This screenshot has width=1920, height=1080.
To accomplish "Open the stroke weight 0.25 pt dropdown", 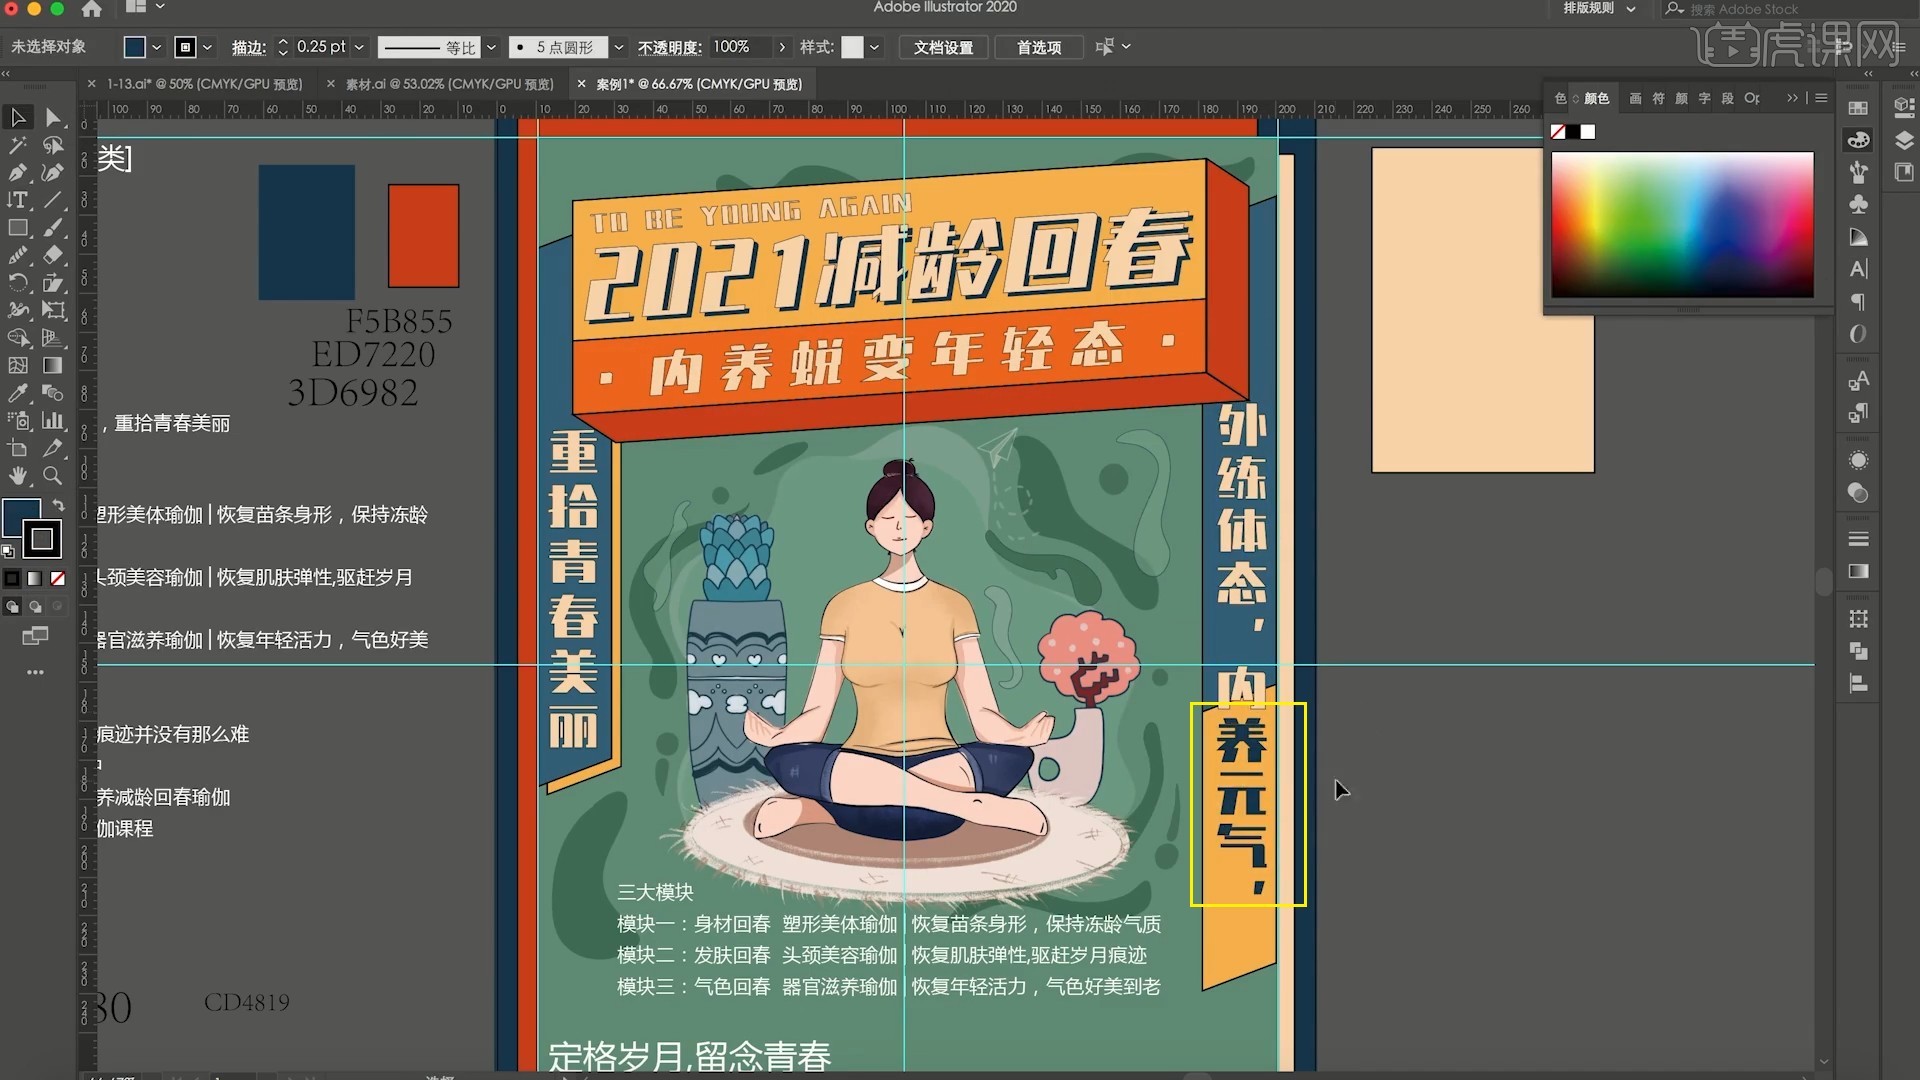I will coord(359,47).
